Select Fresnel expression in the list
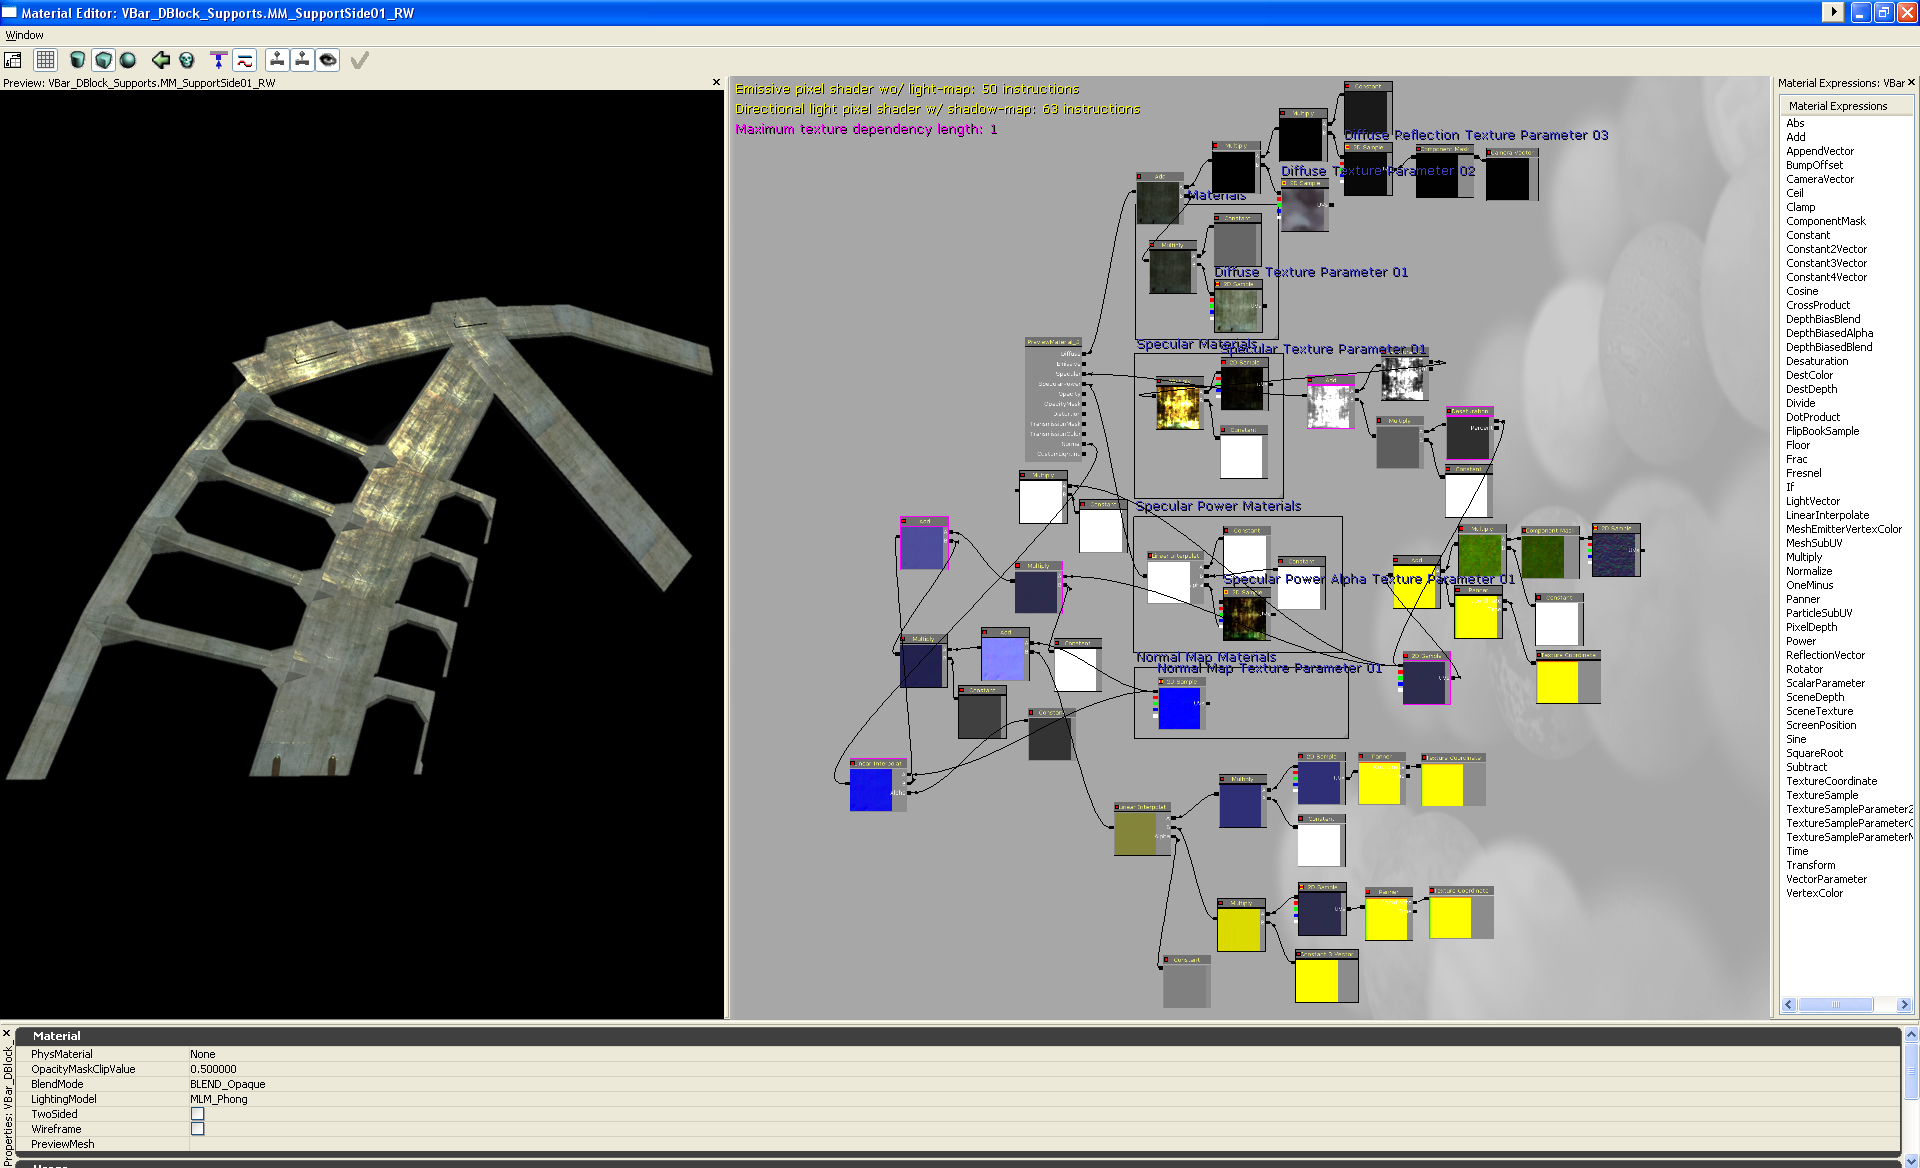 [1804, 473]
